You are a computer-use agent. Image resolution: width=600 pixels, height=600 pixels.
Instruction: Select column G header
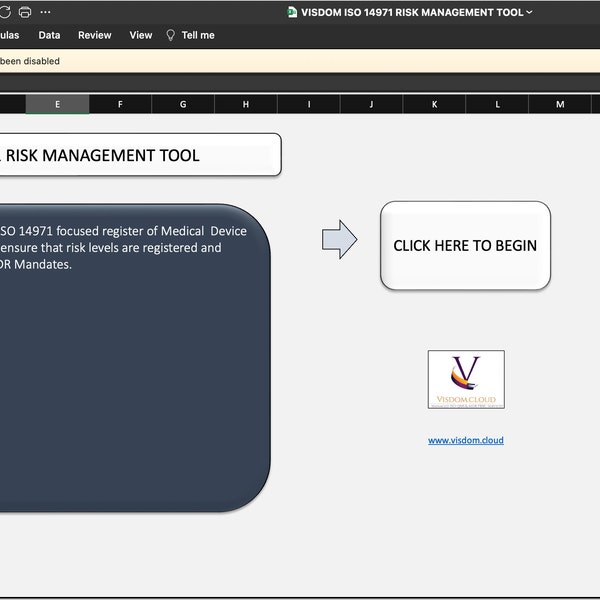click(183, 104)
